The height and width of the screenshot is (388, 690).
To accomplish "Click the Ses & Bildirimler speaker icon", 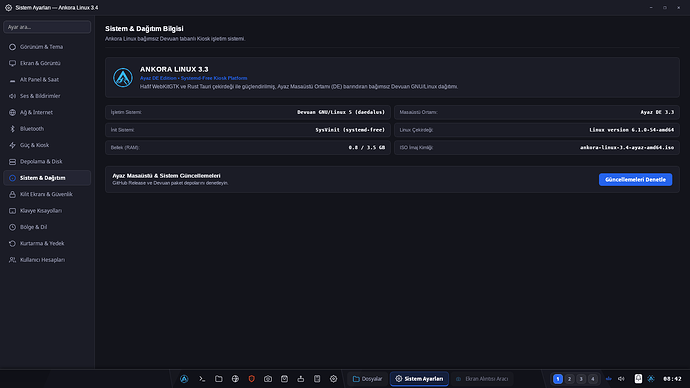I will click(12, 96).
